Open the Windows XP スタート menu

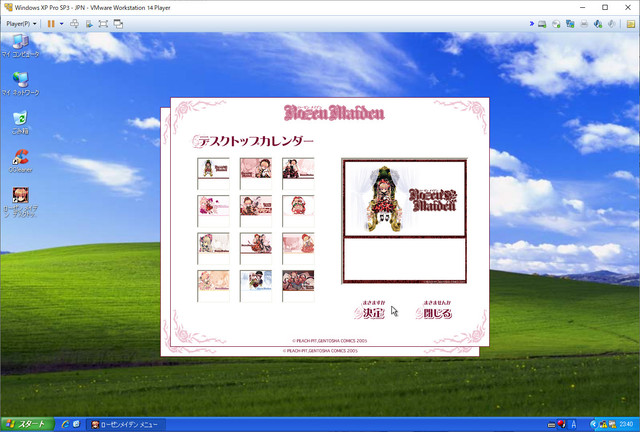[x=27, y=424]
